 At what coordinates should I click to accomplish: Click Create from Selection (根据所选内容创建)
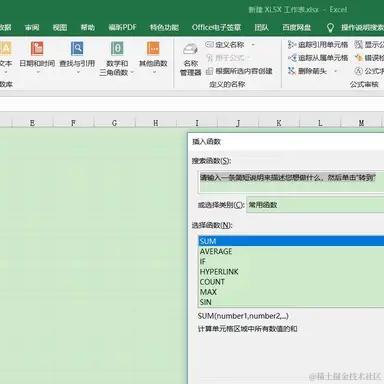click(239, 71)
